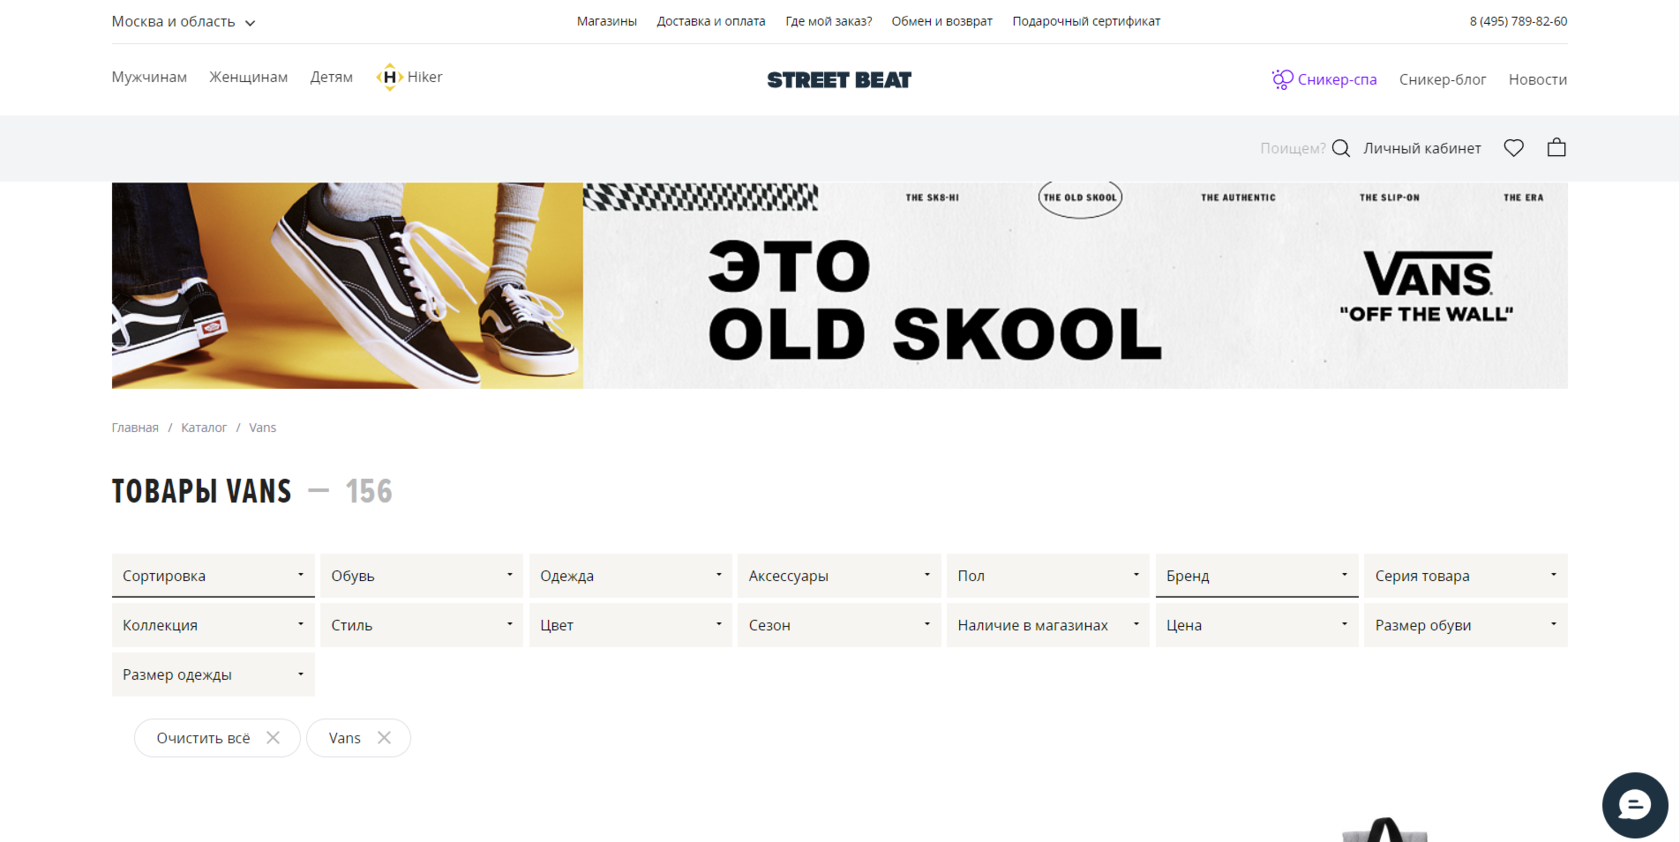The width and height of the screenshot is (1680, 842).
Task: Click THE SK8-HI label in banner
Action: click(932, 197)
